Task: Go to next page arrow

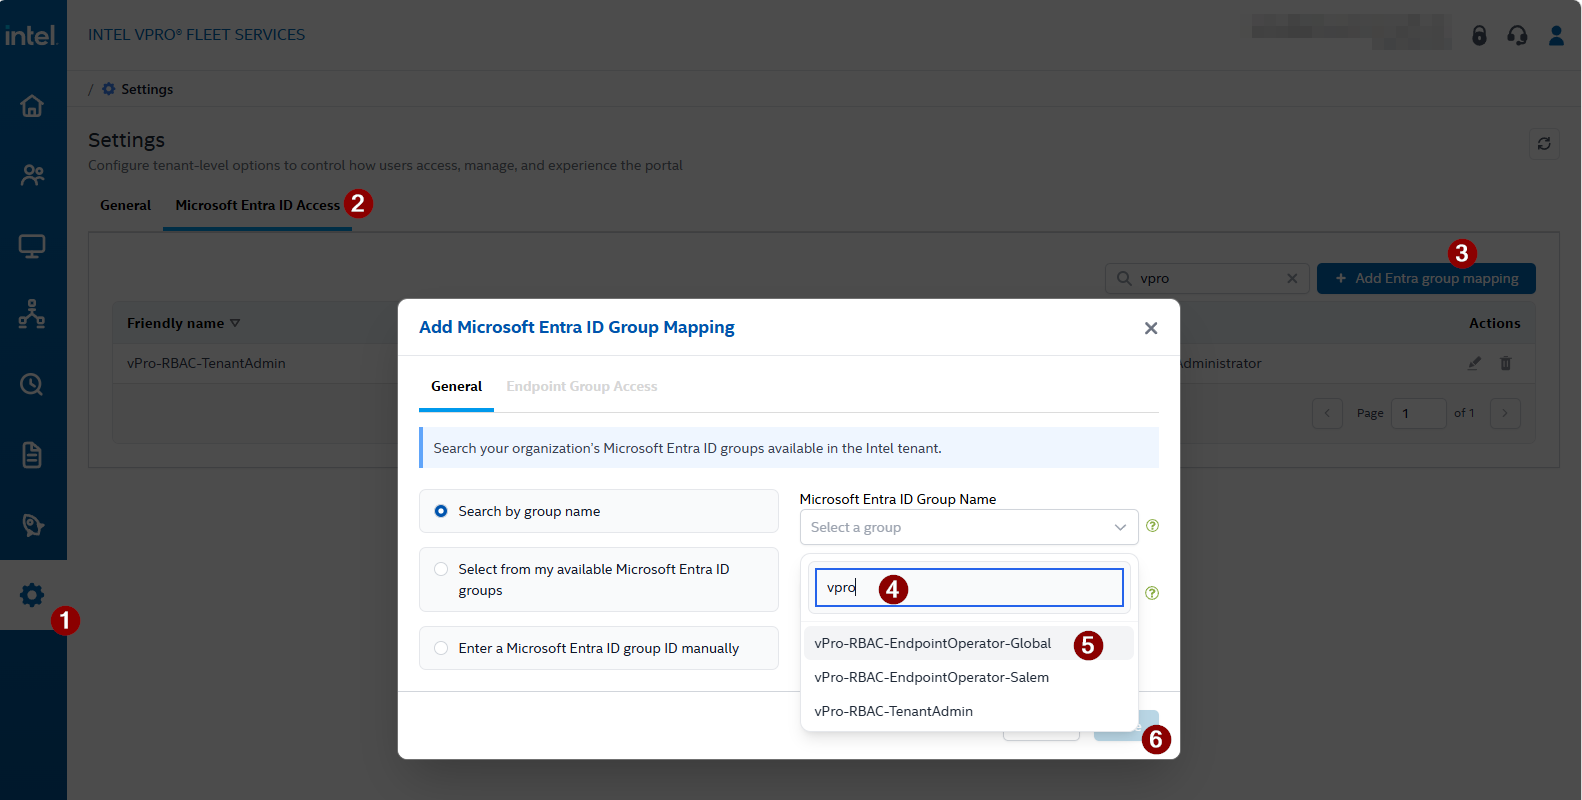Action: [1505, 413]
